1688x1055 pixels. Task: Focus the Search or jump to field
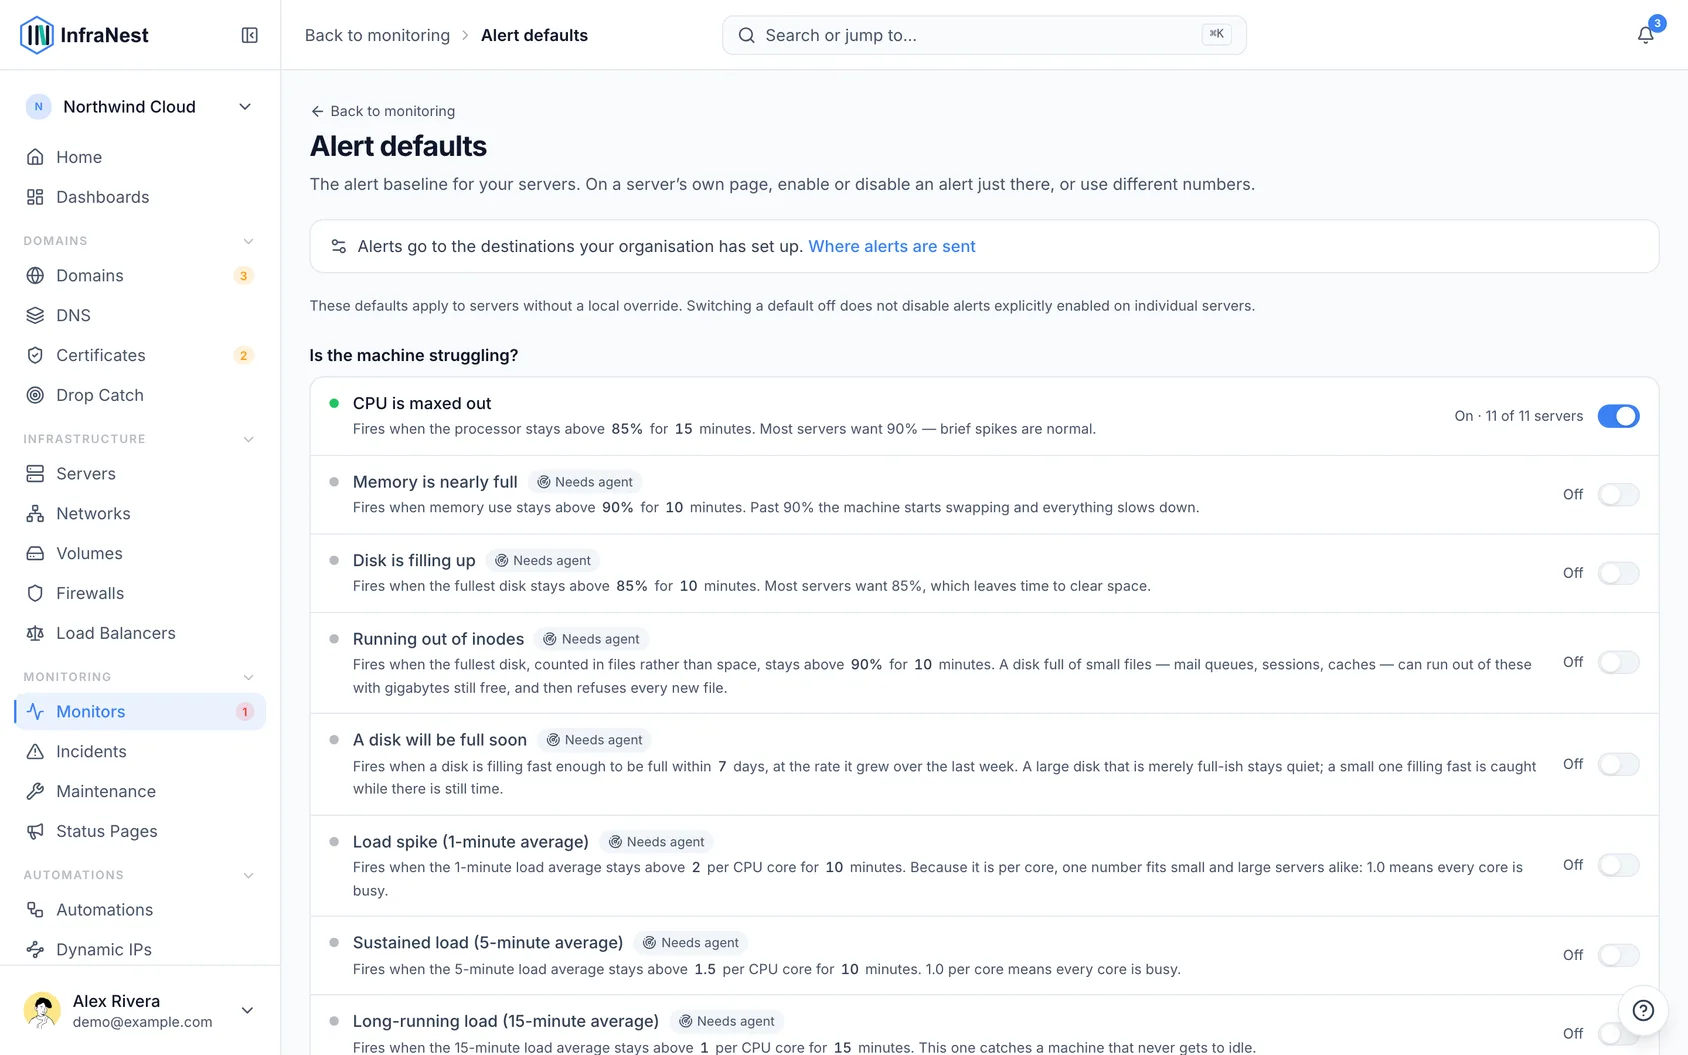984,35
